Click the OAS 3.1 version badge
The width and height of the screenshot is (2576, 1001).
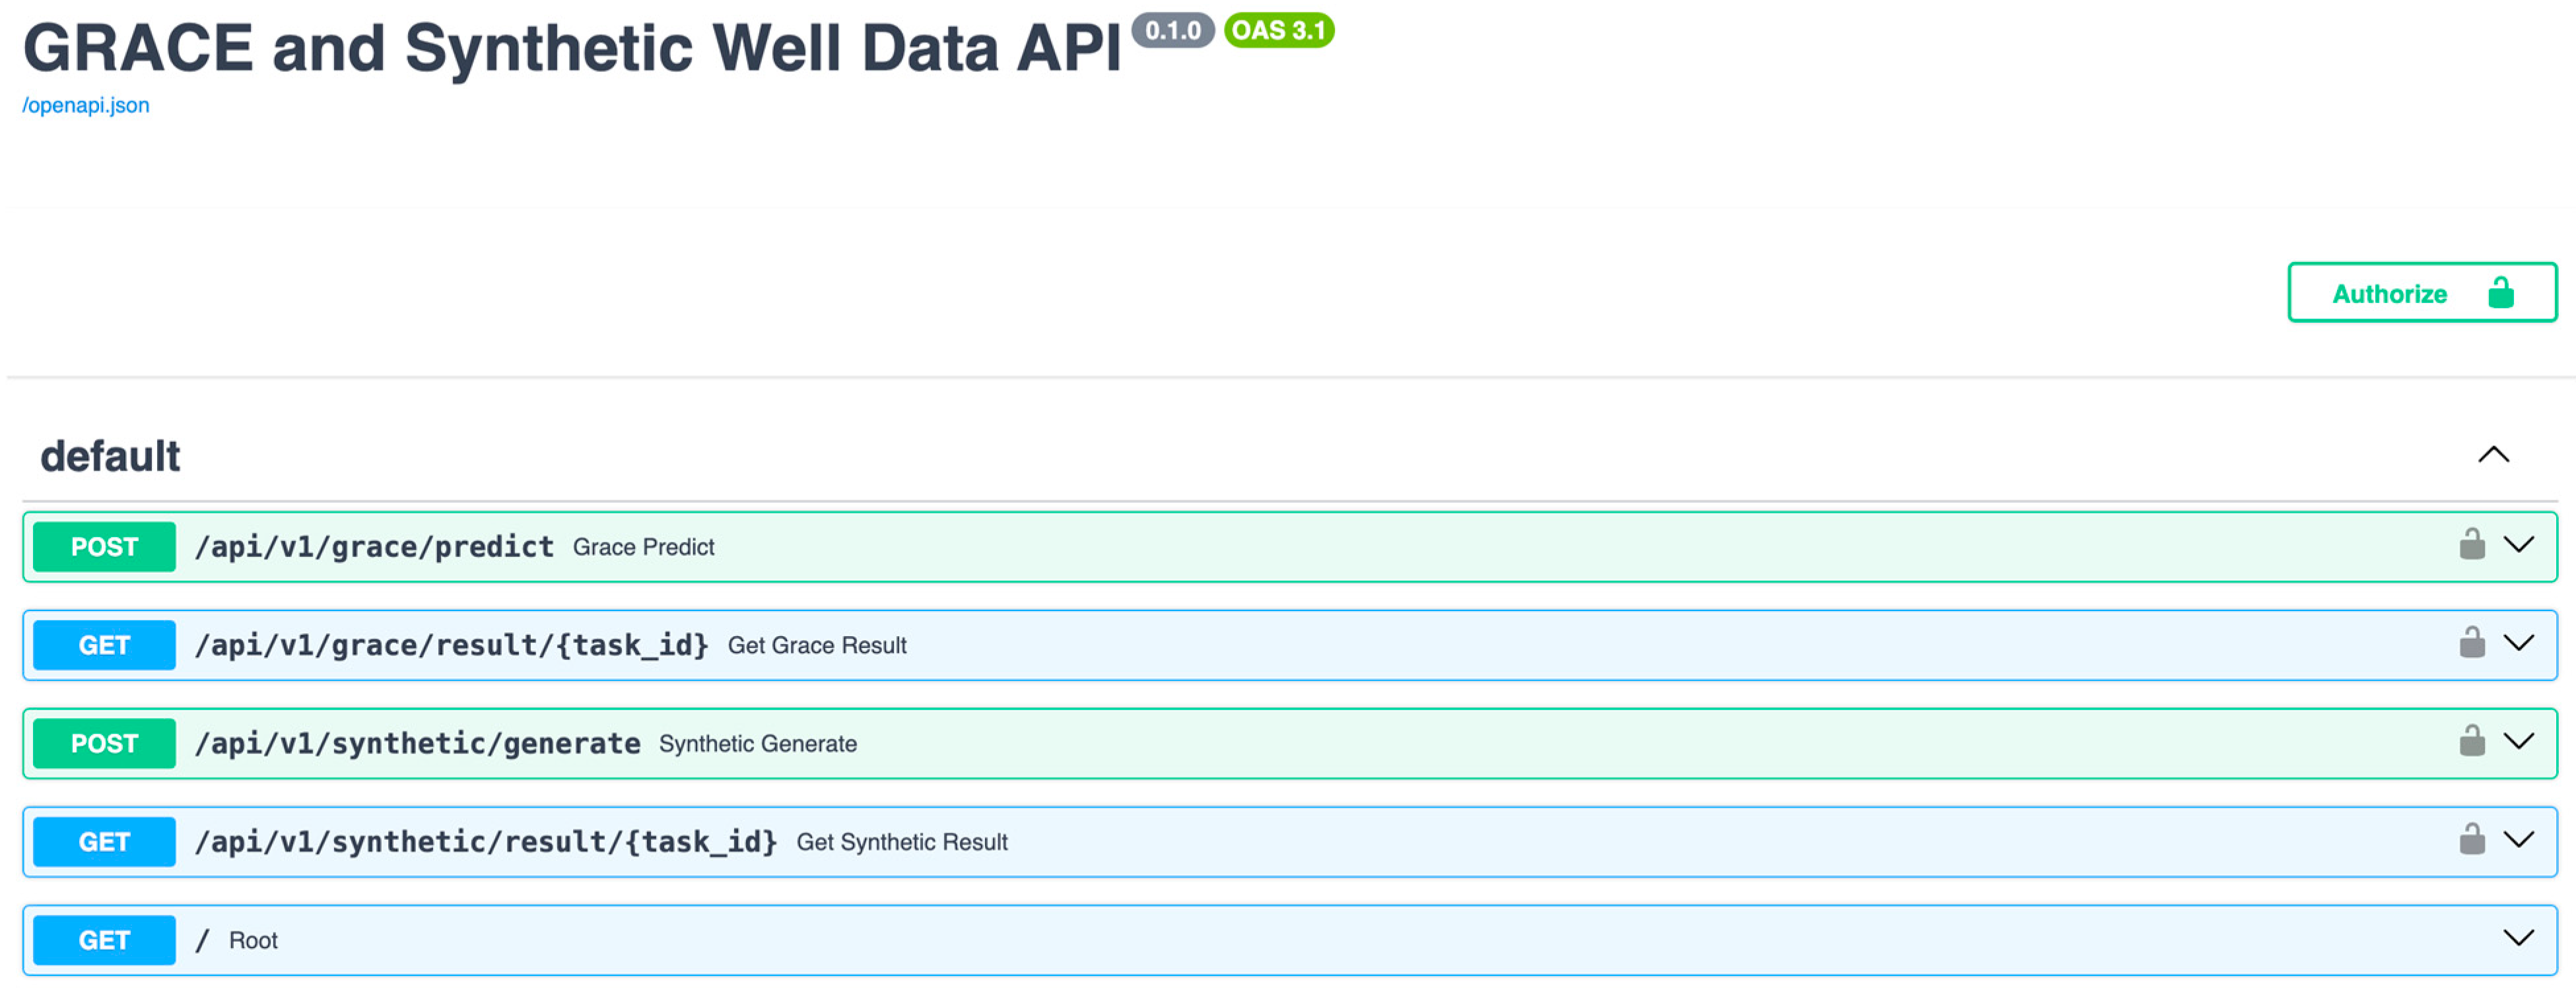1278,31
